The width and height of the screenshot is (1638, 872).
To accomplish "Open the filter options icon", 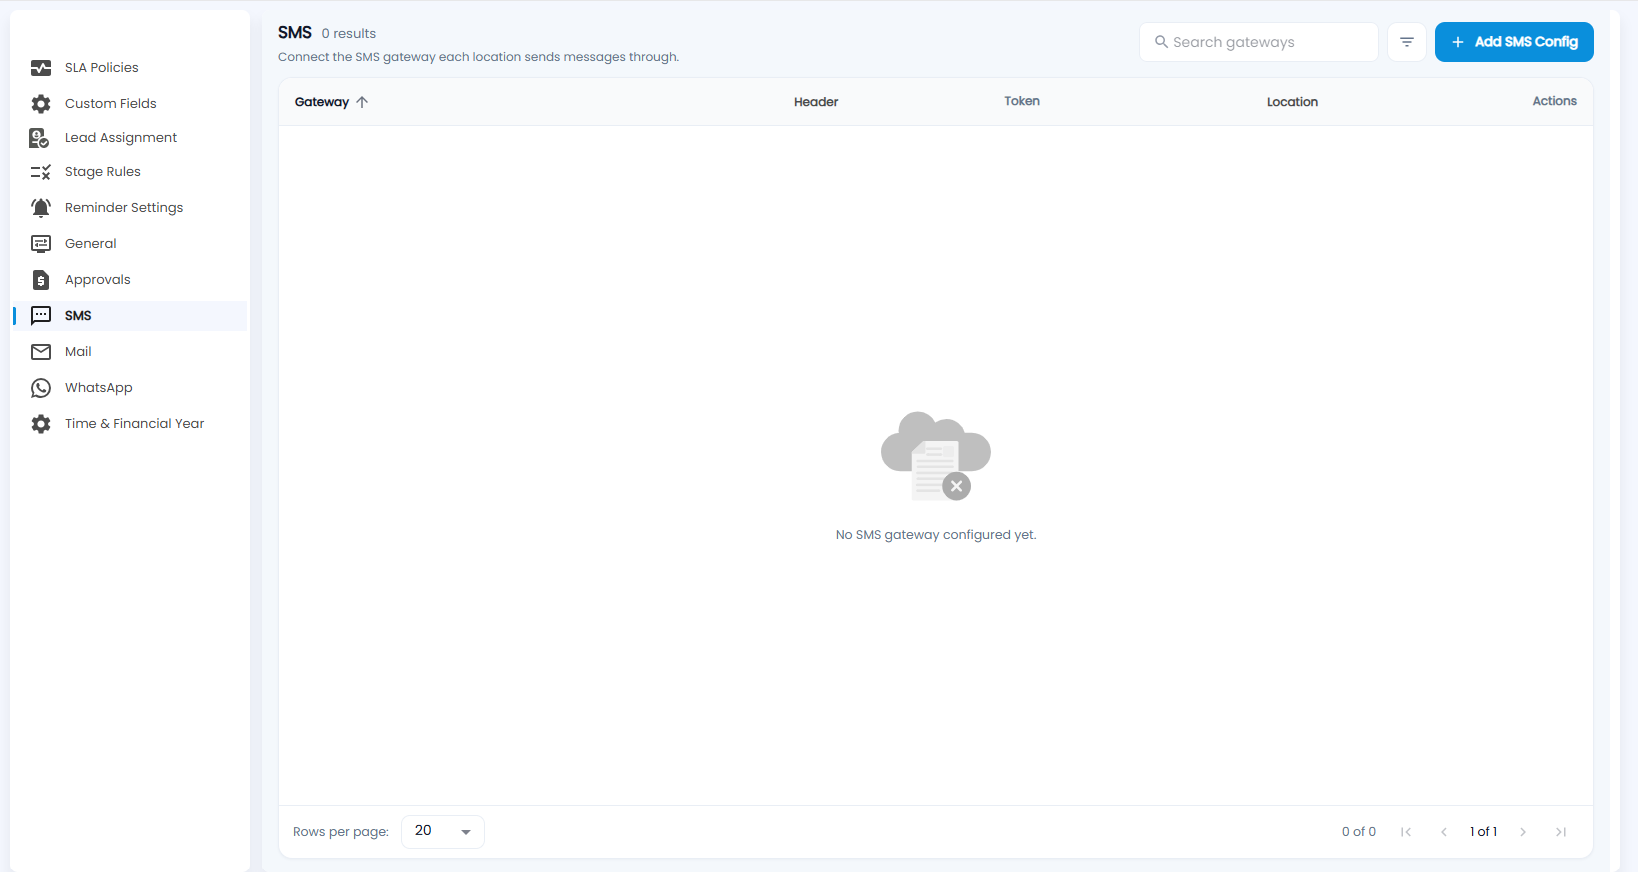I will 1407,42.
